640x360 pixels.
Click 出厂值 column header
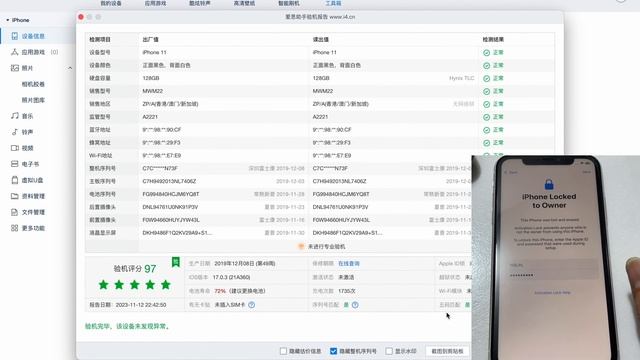pos(151,40)
